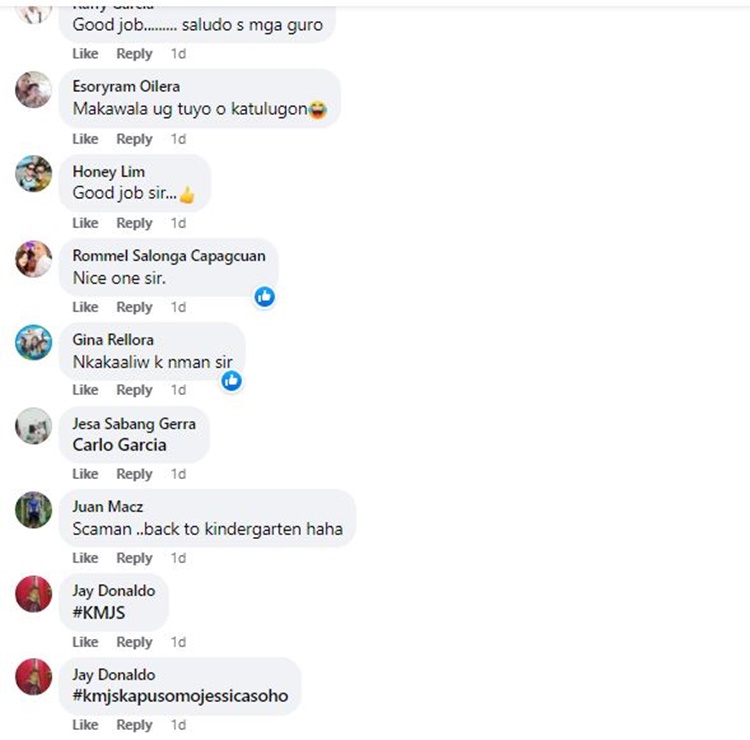The image size is (750, 740).
Task: Open #kmjskapusomojessicasoho hashtag link
Action: (180, 696)
